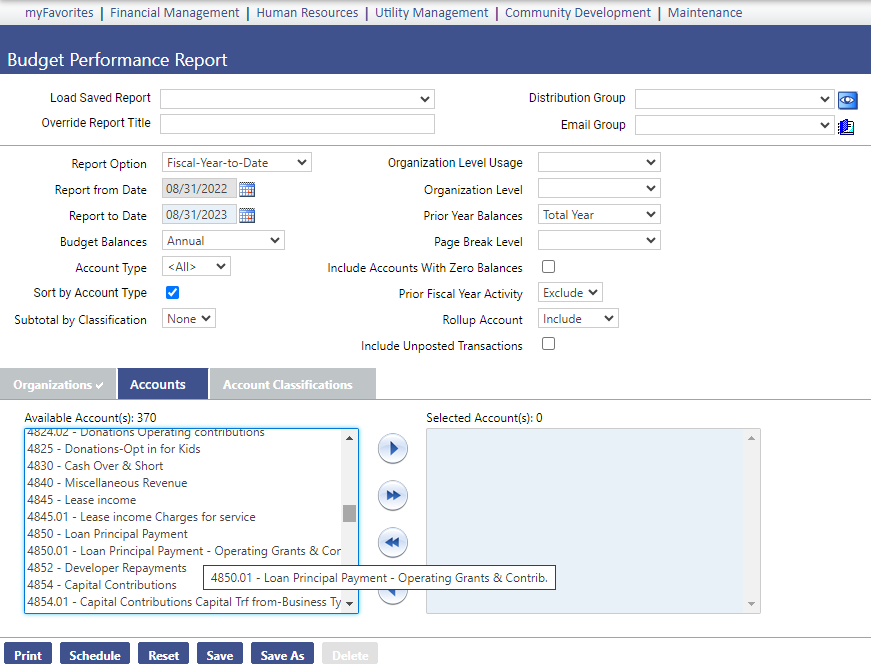Open the Community Development menu
The height and width of the screenshot is (669, 871).
[578, 12]
